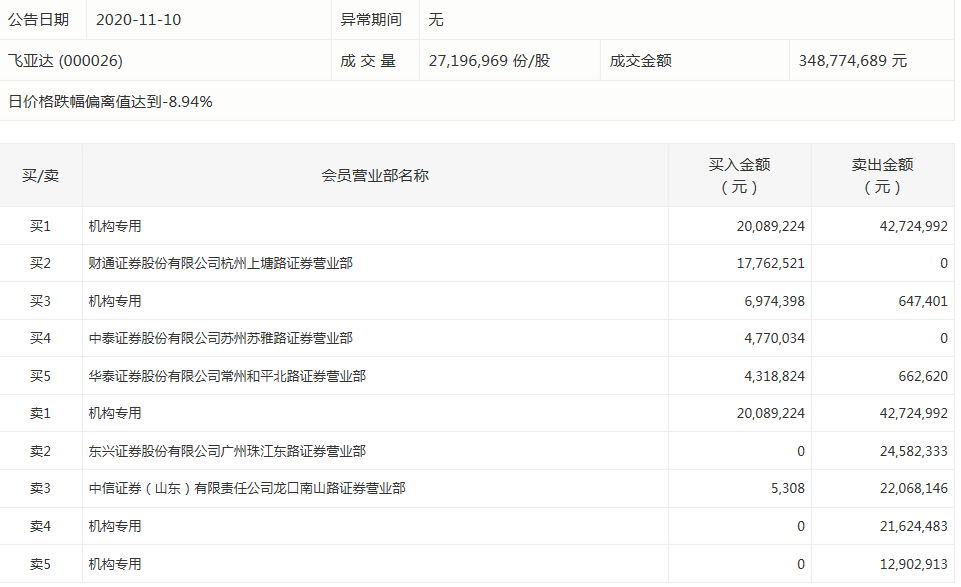The width and height of the screenshot is (961, 587).
Task: Click 机构专用 in the 卖5 row
Action: point(115,565)
